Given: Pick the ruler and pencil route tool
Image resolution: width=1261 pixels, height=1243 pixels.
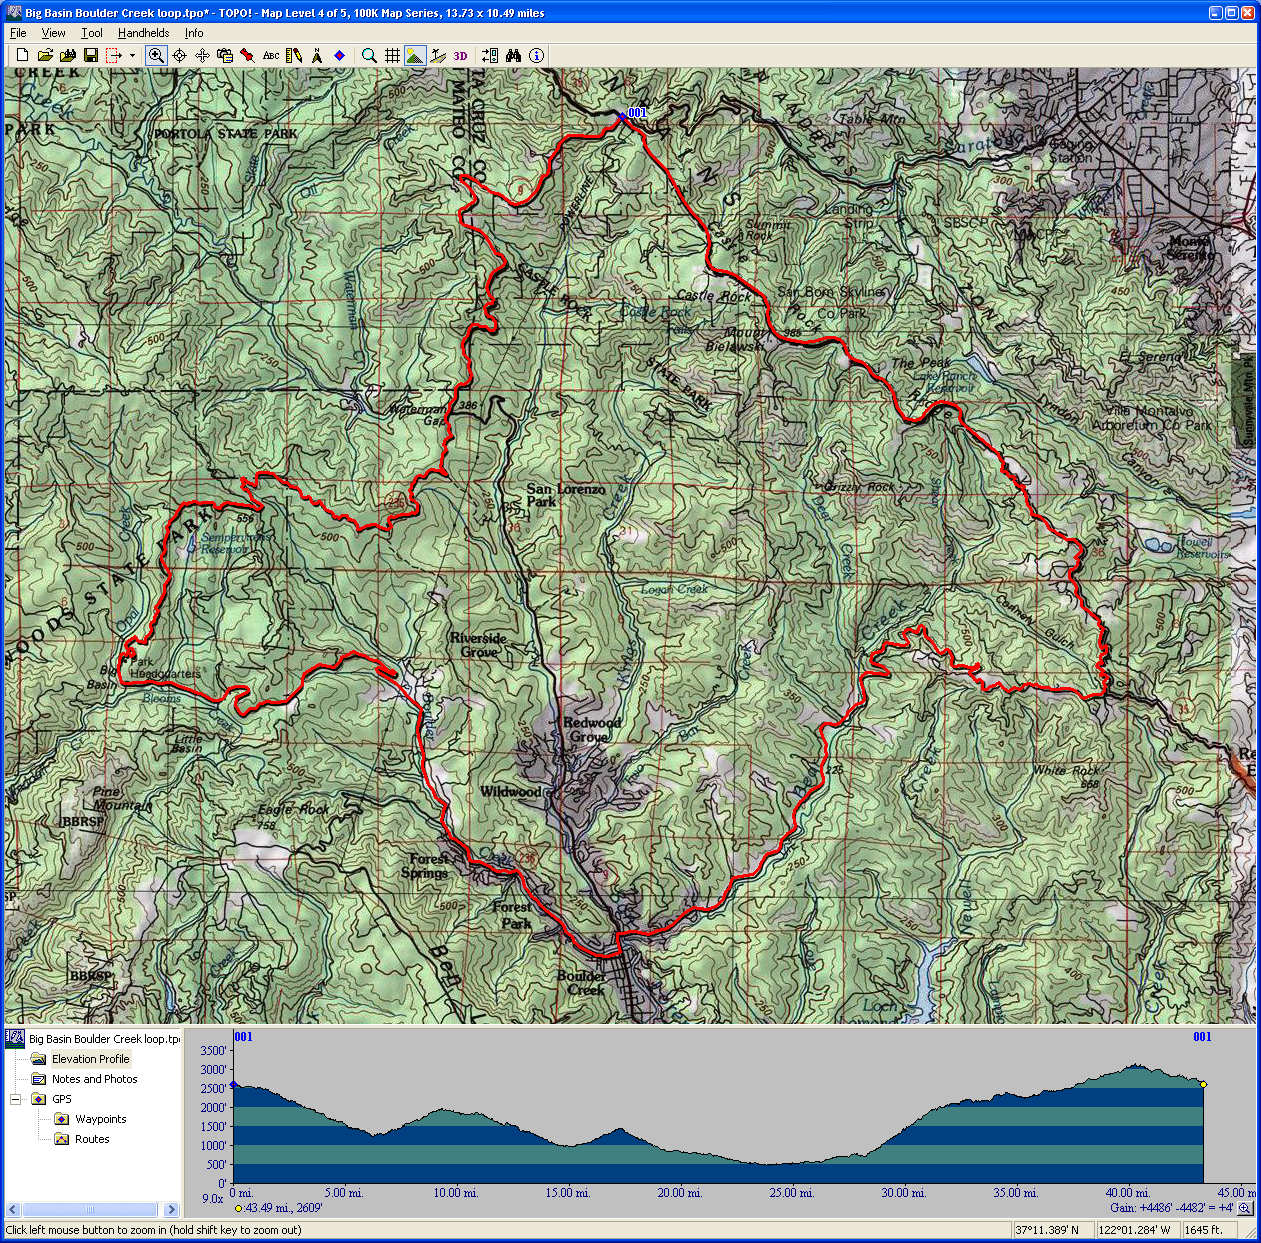Looking at the screenshot, I should click(x=294, y=56).
